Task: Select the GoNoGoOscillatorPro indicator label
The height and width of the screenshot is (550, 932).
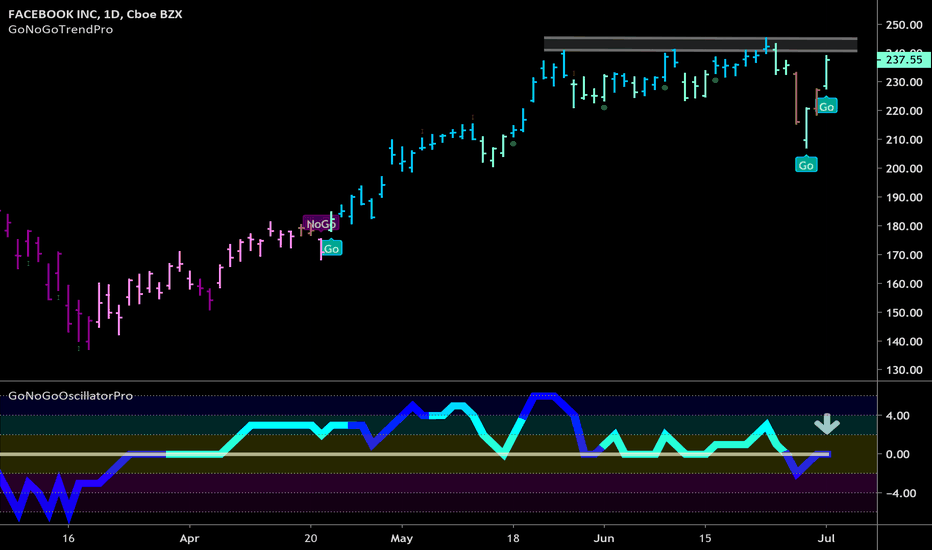Action: click(71, 395)
